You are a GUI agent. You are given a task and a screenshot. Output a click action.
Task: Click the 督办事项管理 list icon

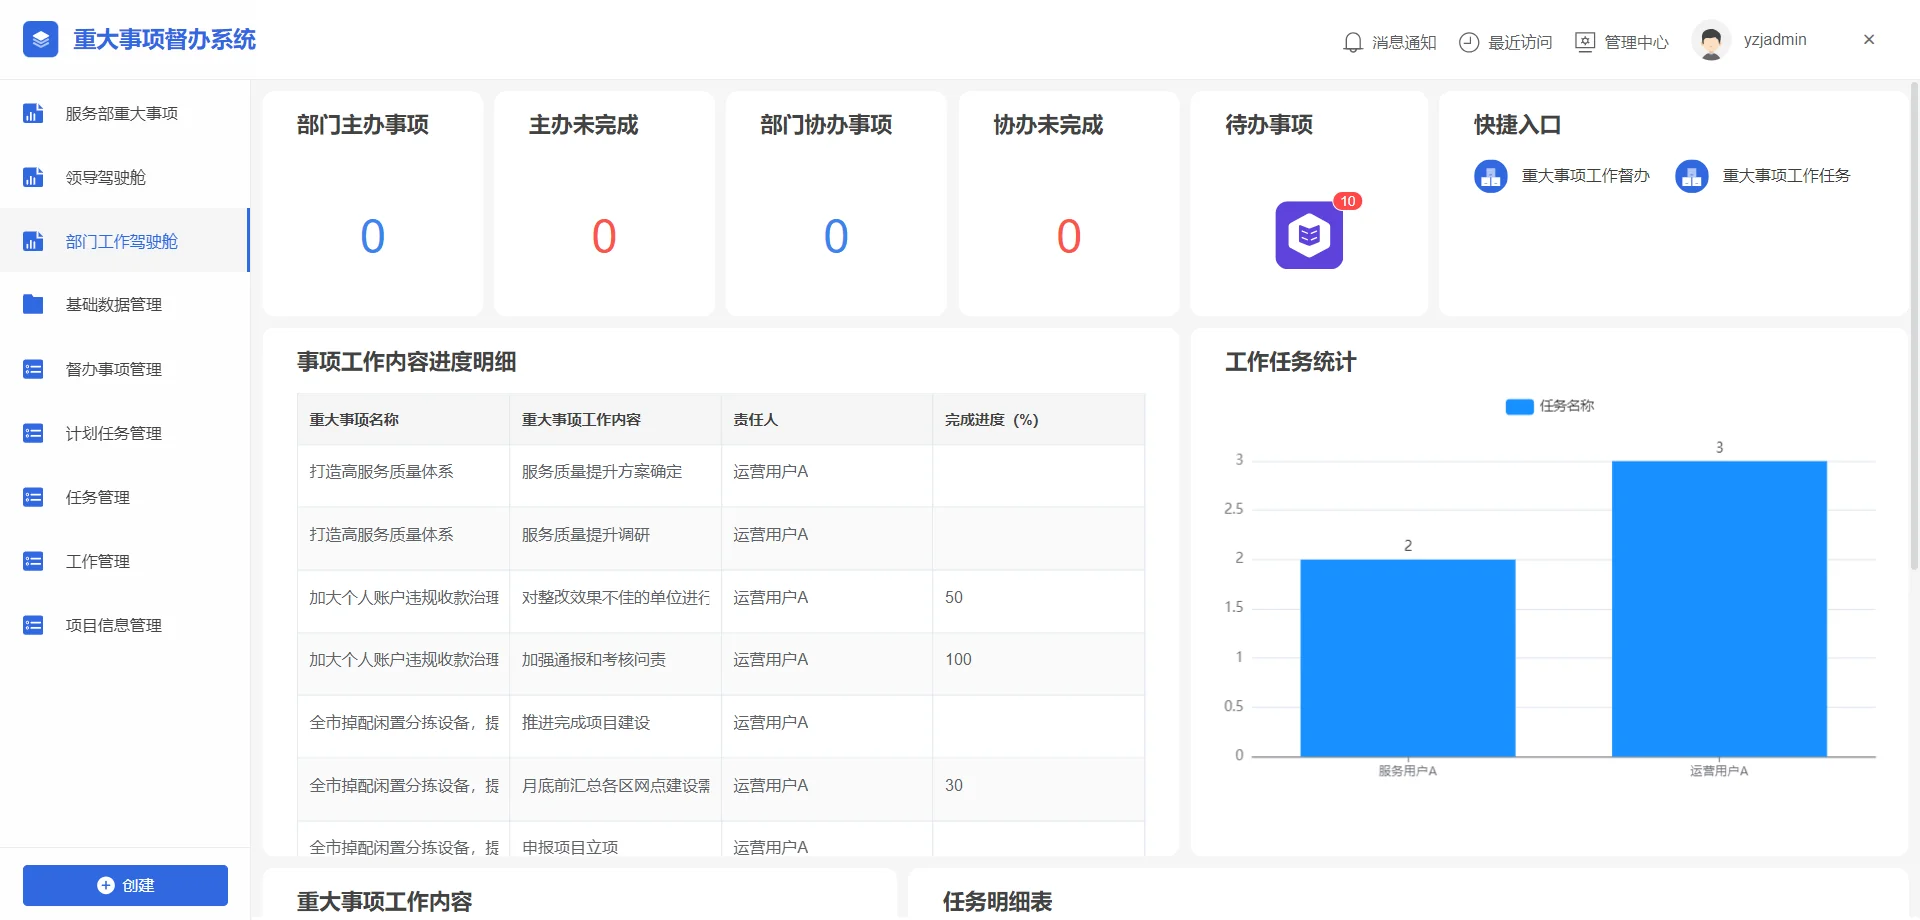click(x=33, y=369)
